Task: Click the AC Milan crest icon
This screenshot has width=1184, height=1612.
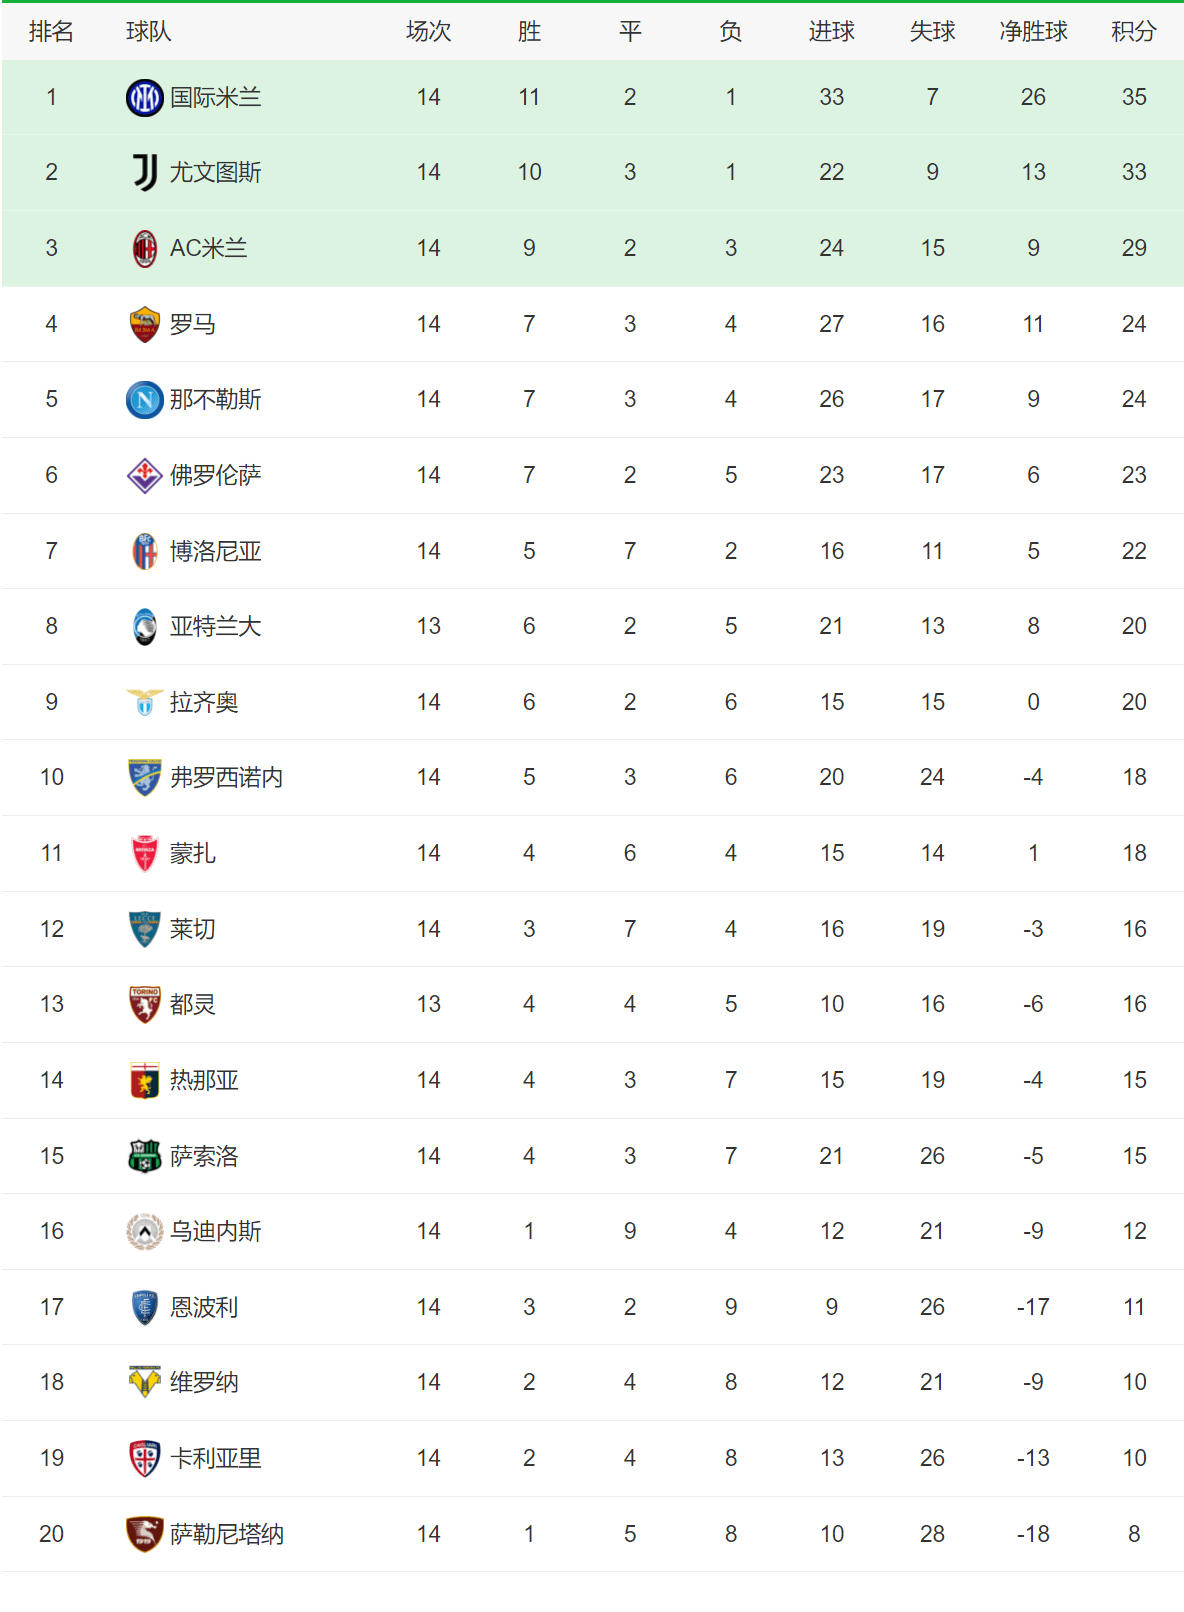Action: pos(145,249)
